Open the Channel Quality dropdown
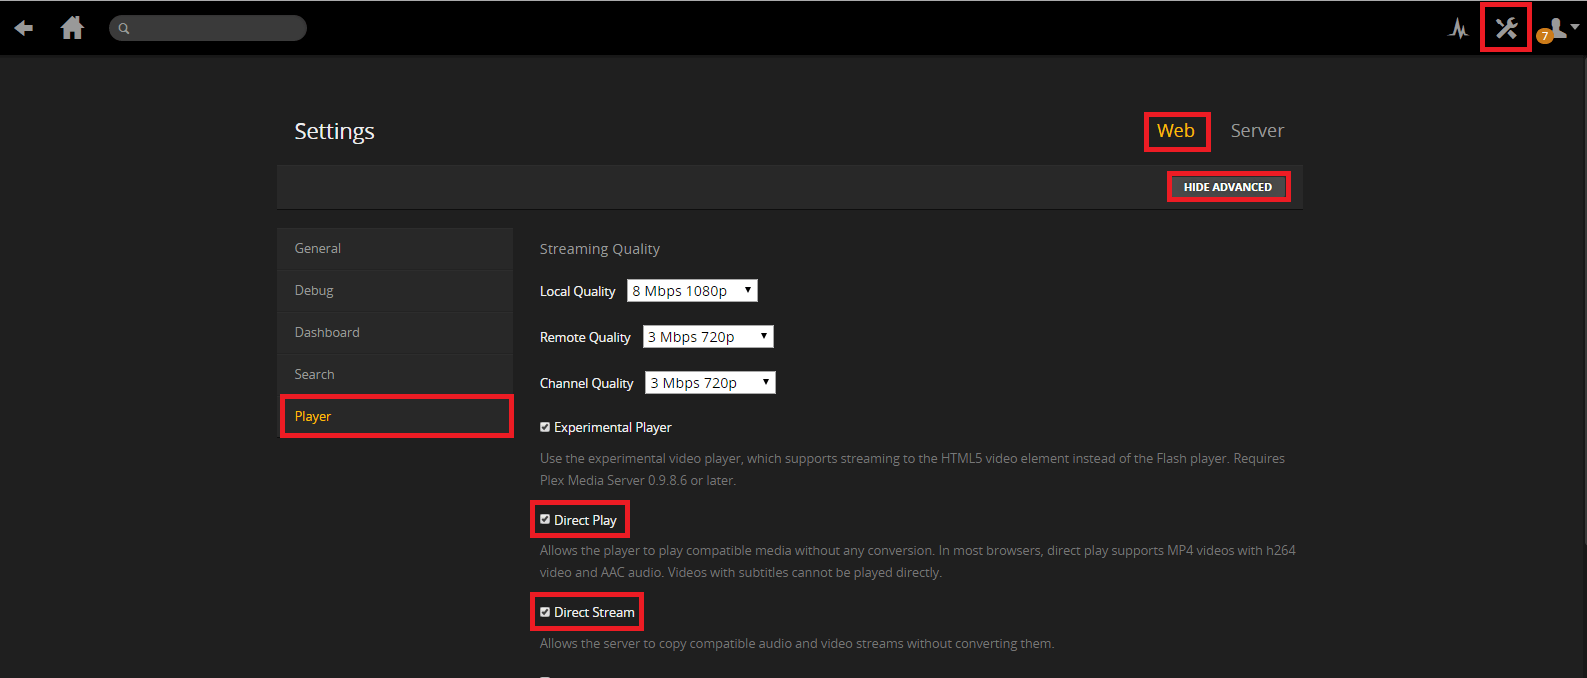The height and width of the screenshot is (678, 1587). pyautogui.click(x=710, y=383)
